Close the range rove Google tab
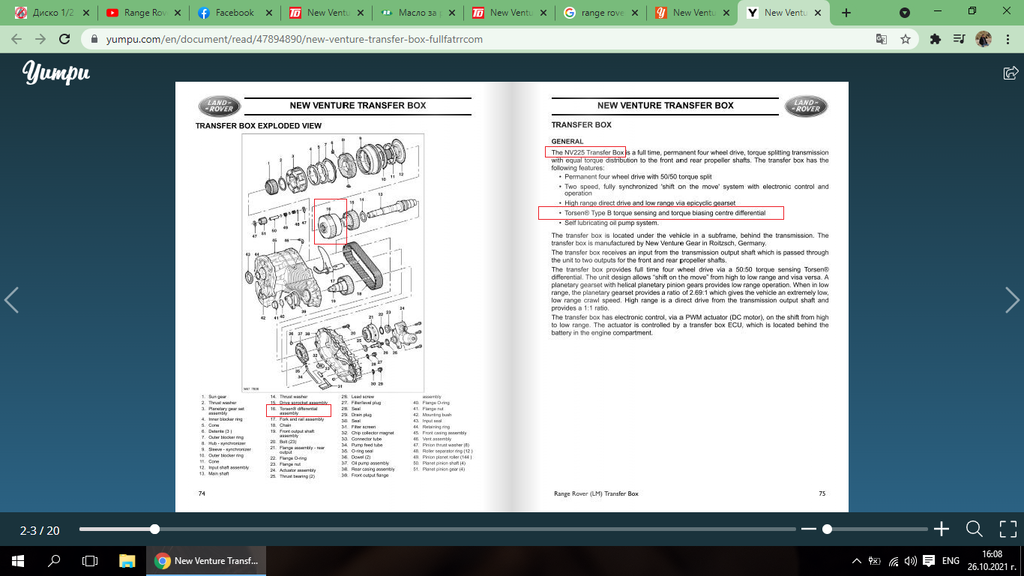This screenshot has width=1024, height=576. pyautogui.click(x=635, y=12)
